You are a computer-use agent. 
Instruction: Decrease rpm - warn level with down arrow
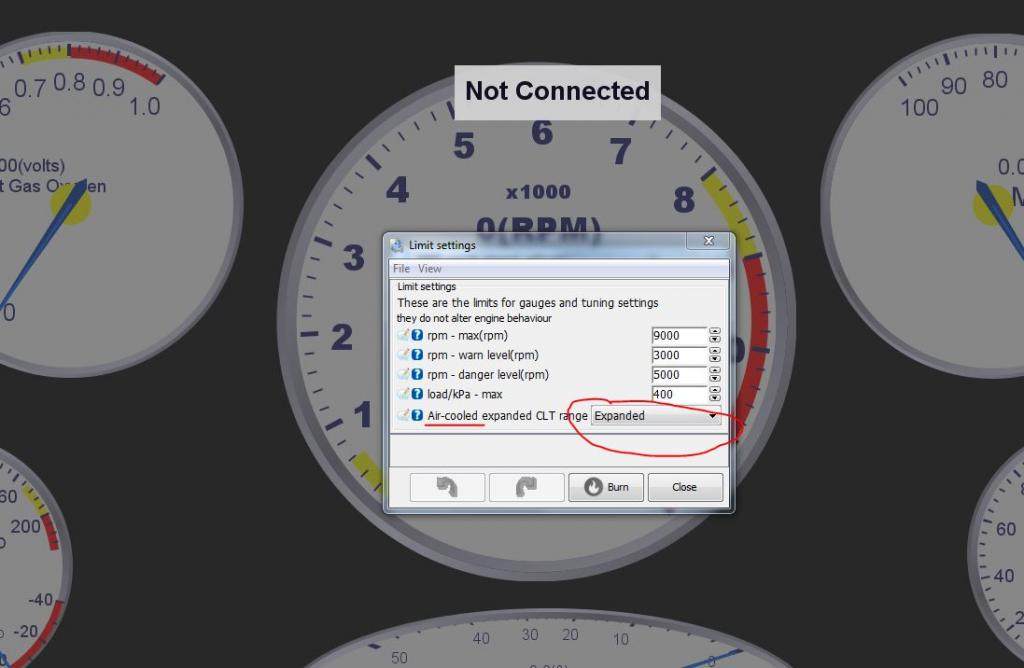point(714,358)
